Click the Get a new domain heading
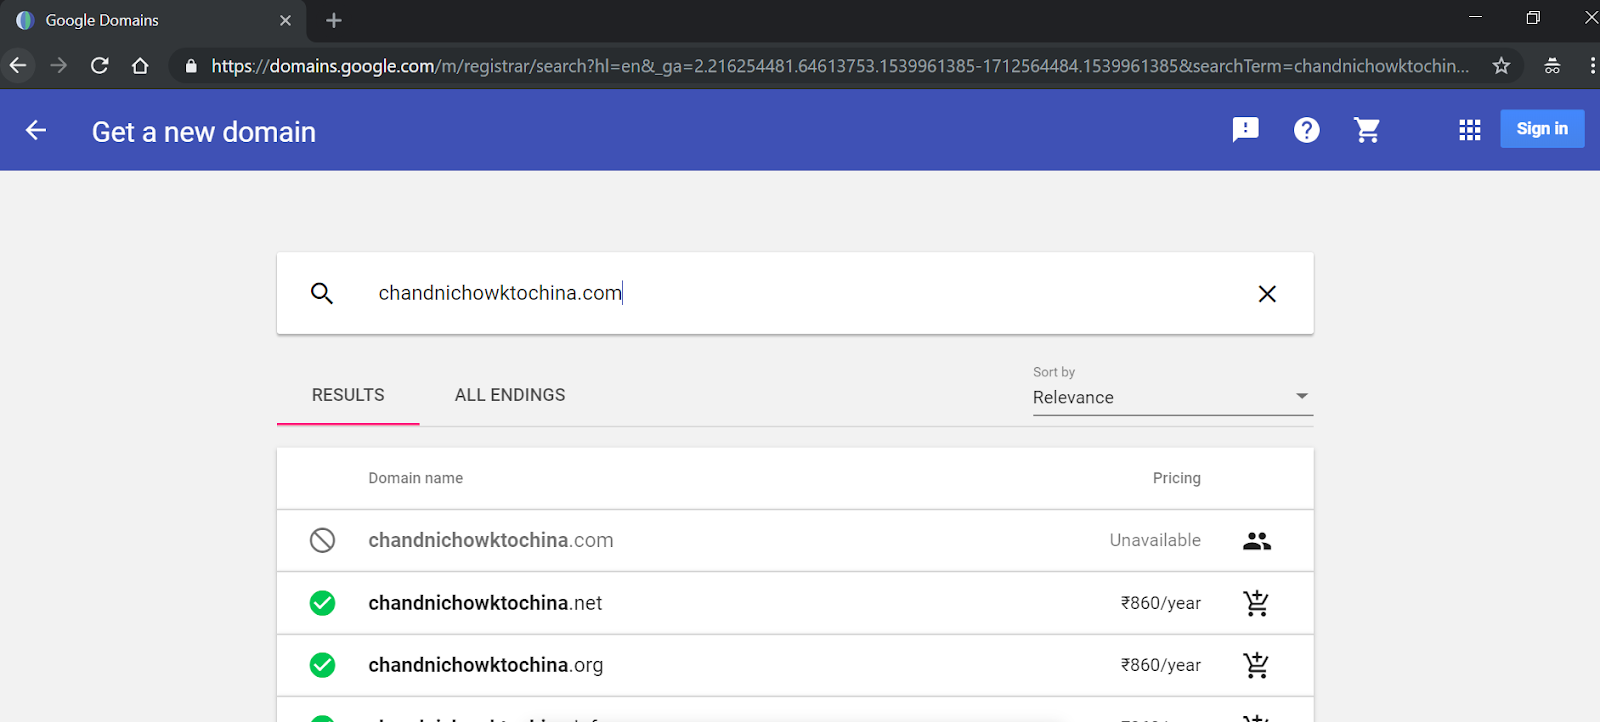This screenshot has height=722, width=1600. click(x=204, y=132)
